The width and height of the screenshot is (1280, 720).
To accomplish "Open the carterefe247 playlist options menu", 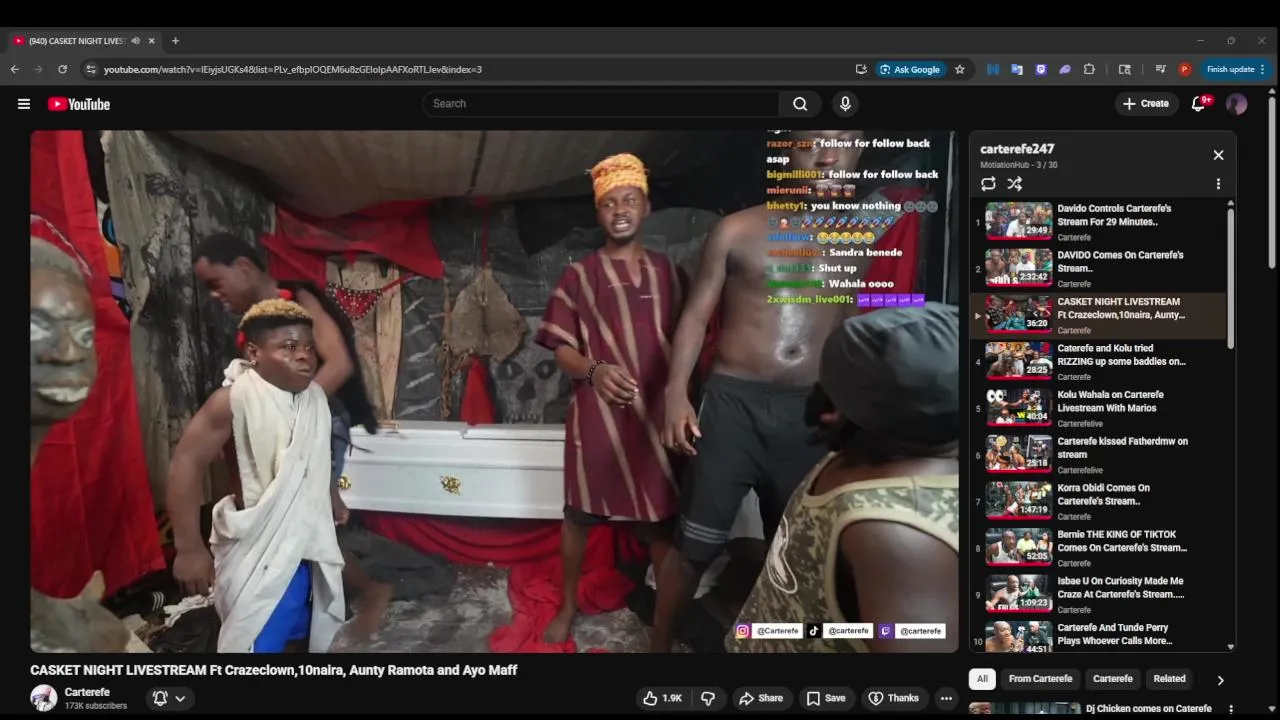I will point(1218,184).
